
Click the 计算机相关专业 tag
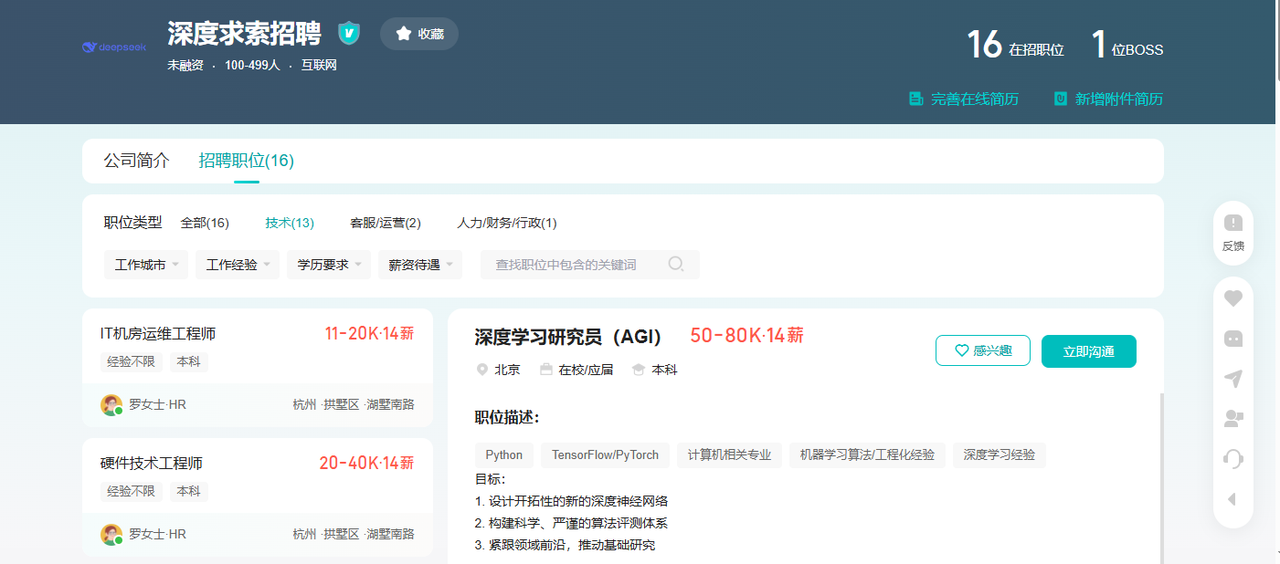pos(730,455)
